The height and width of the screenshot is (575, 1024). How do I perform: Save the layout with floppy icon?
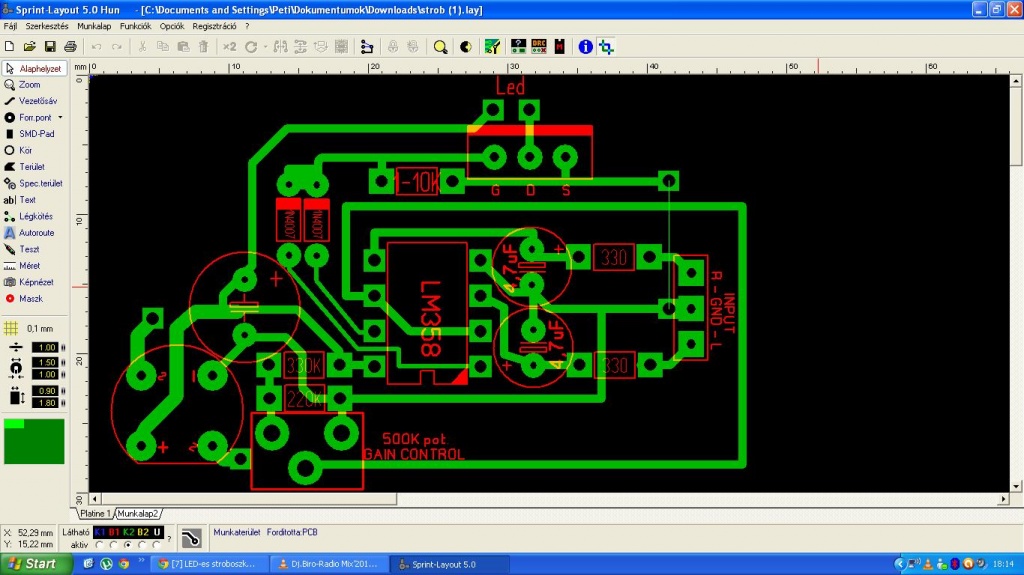(x=50, y=46)
